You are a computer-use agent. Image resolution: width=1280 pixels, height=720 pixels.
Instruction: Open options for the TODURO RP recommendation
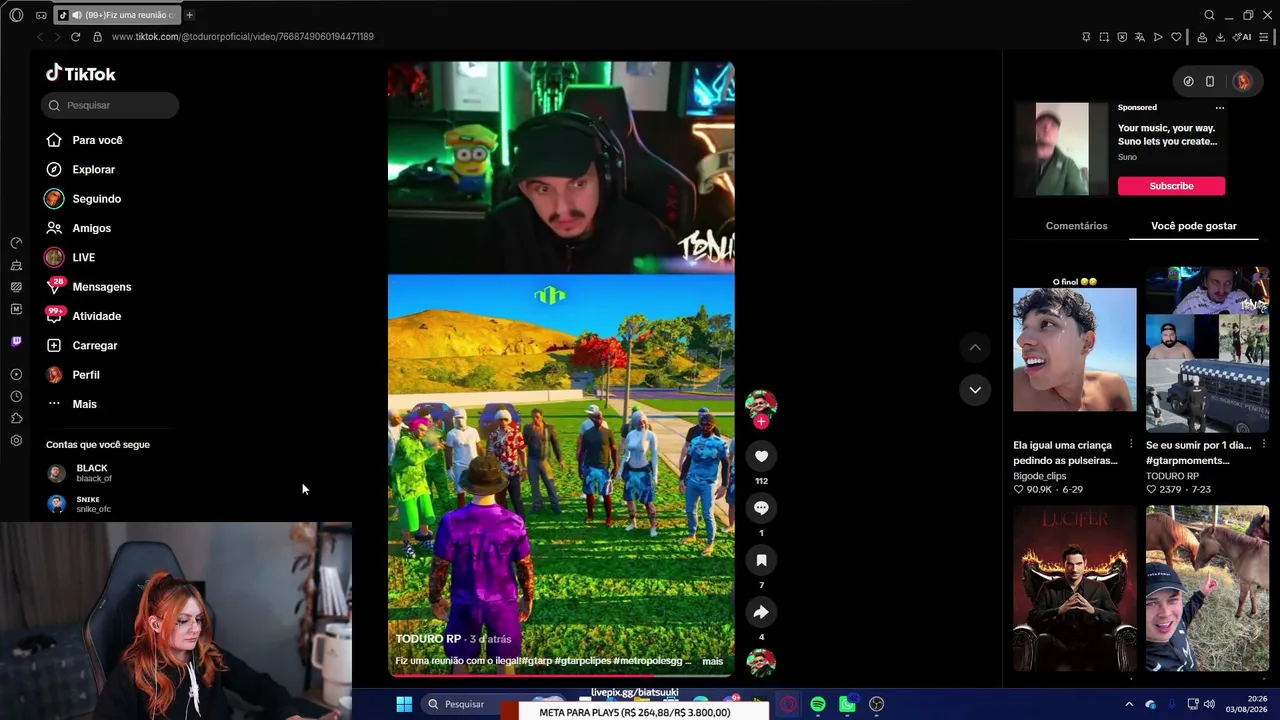click(1264, 445)
